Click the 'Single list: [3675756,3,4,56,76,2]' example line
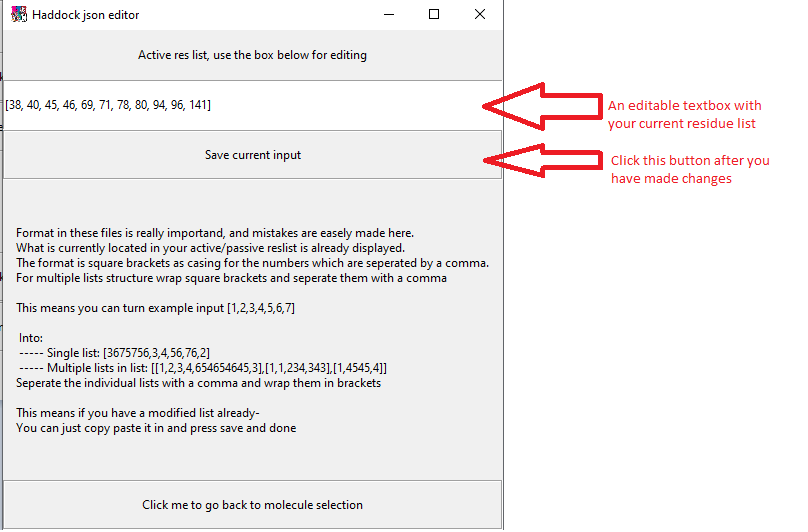Screen dimensions: 808x532 (114, 353)
